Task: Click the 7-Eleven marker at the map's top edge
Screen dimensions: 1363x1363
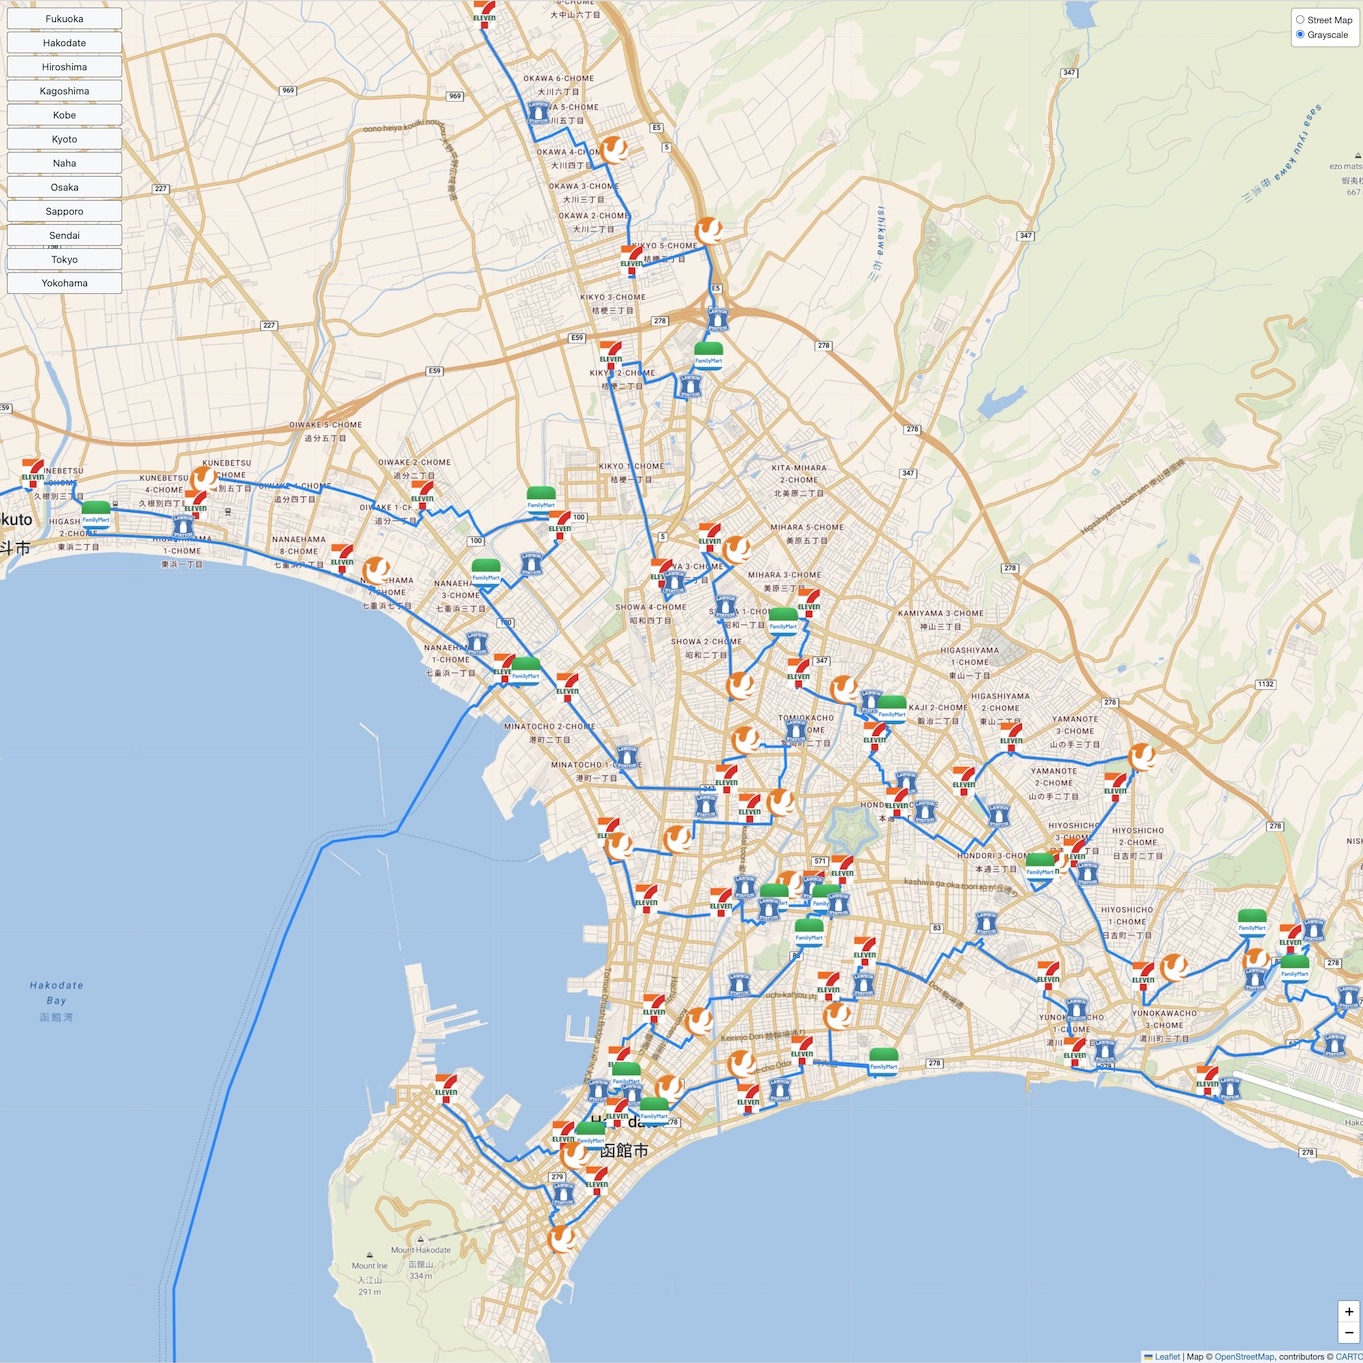Action: point(484,11)
